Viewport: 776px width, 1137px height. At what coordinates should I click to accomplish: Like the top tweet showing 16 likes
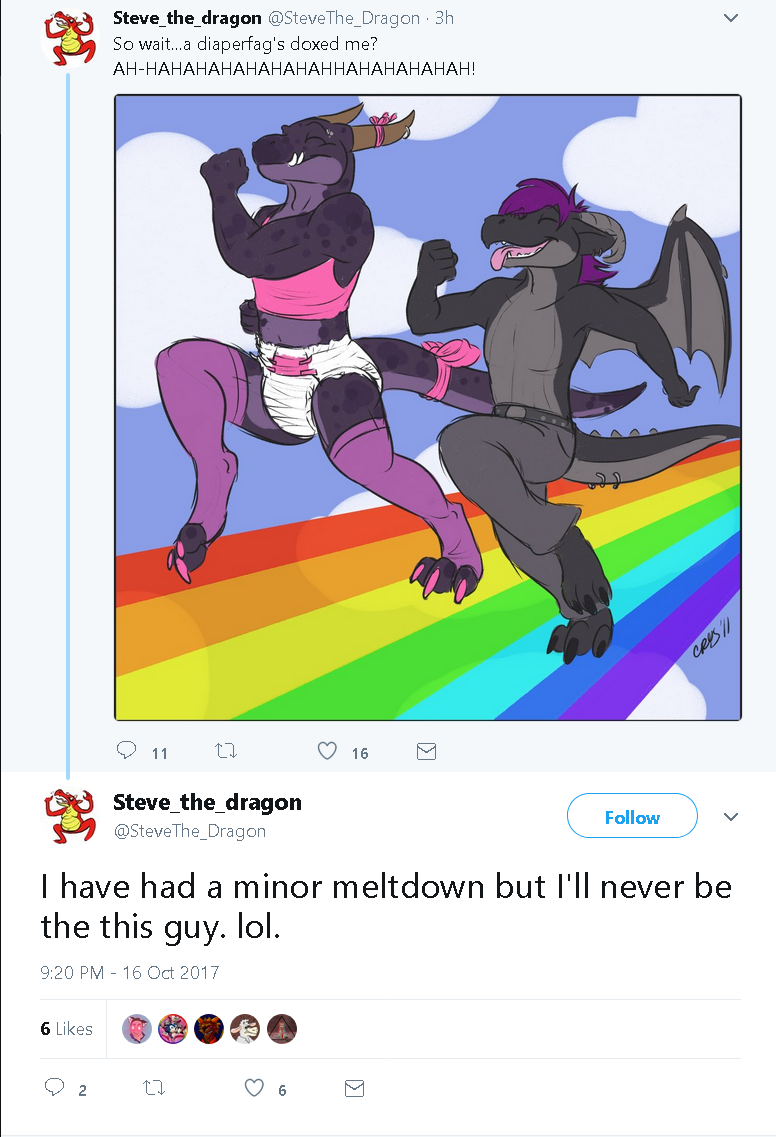[x=327, y=751]
